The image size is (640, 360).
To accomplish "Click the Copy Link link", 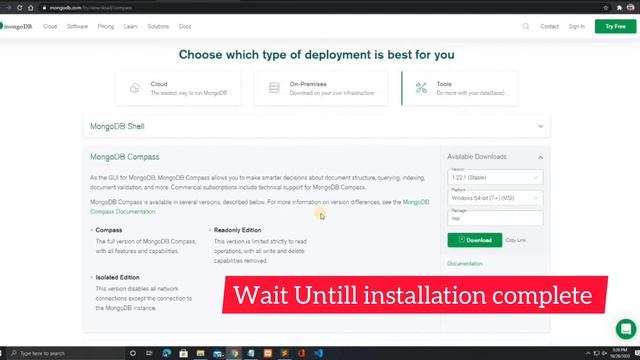I will point(516,240).
